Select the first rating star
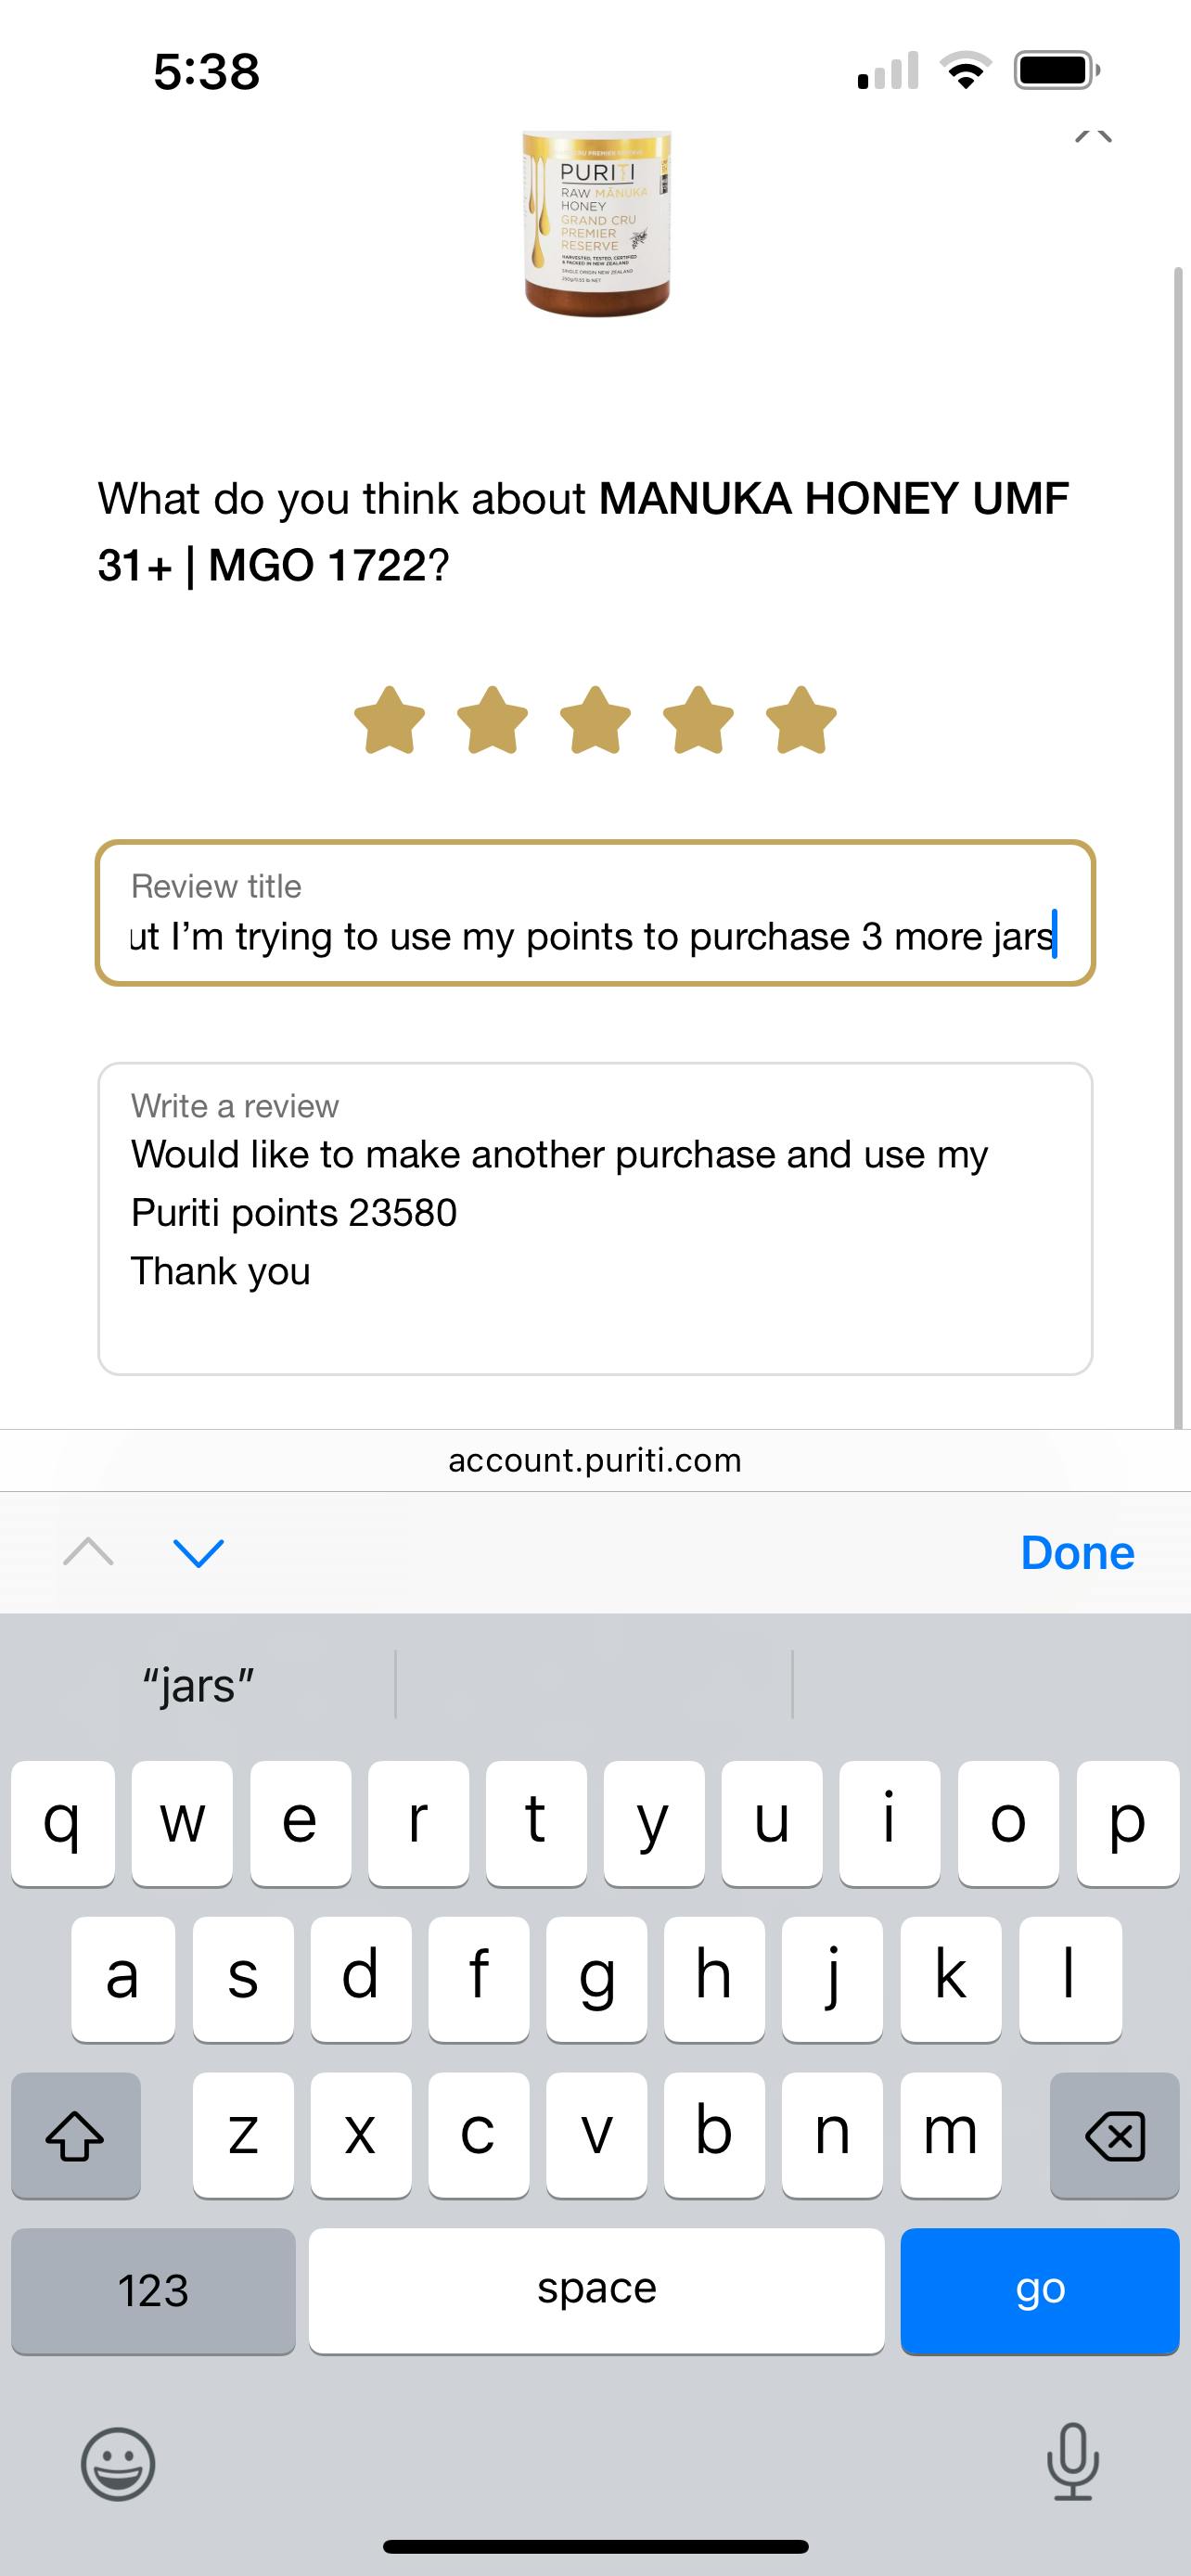Image resolution: width=1191 pixels, height=2576 pixels. click(390, 720)
